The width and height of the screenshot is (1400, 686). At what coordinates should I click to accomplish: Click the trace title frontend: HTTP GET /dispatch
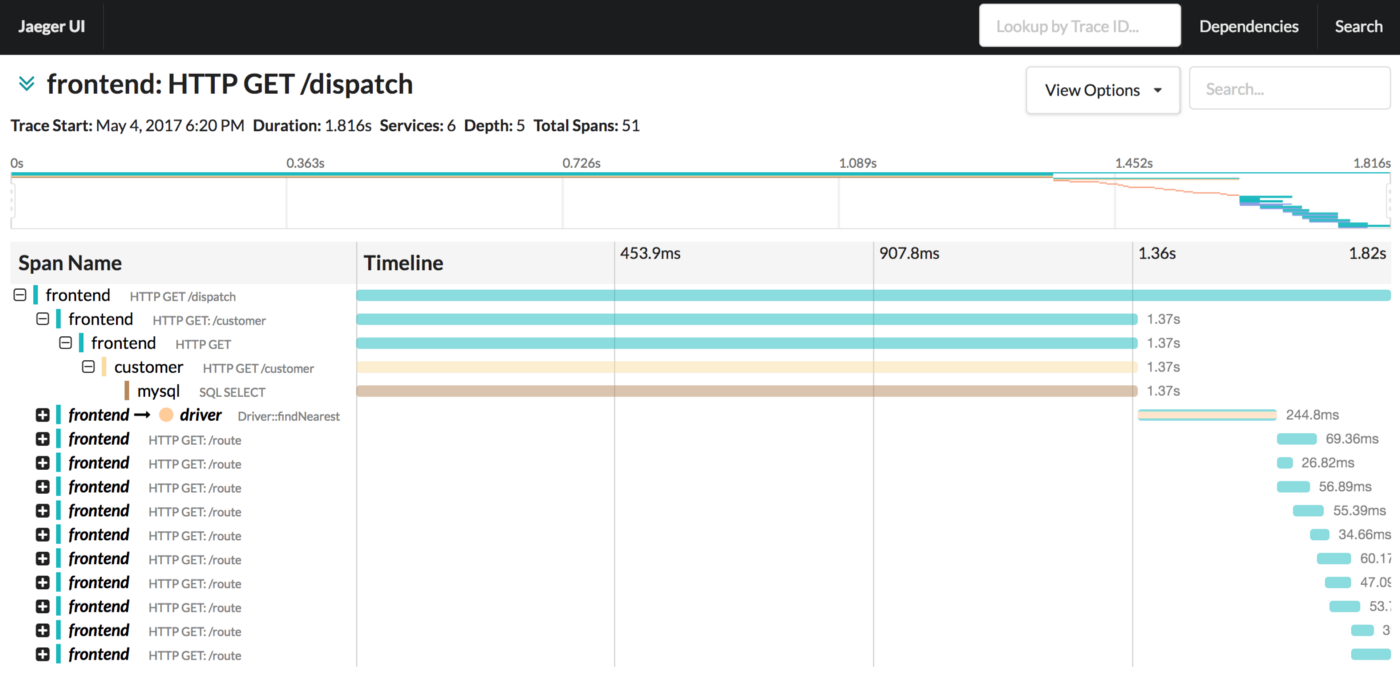click(230, 84)
